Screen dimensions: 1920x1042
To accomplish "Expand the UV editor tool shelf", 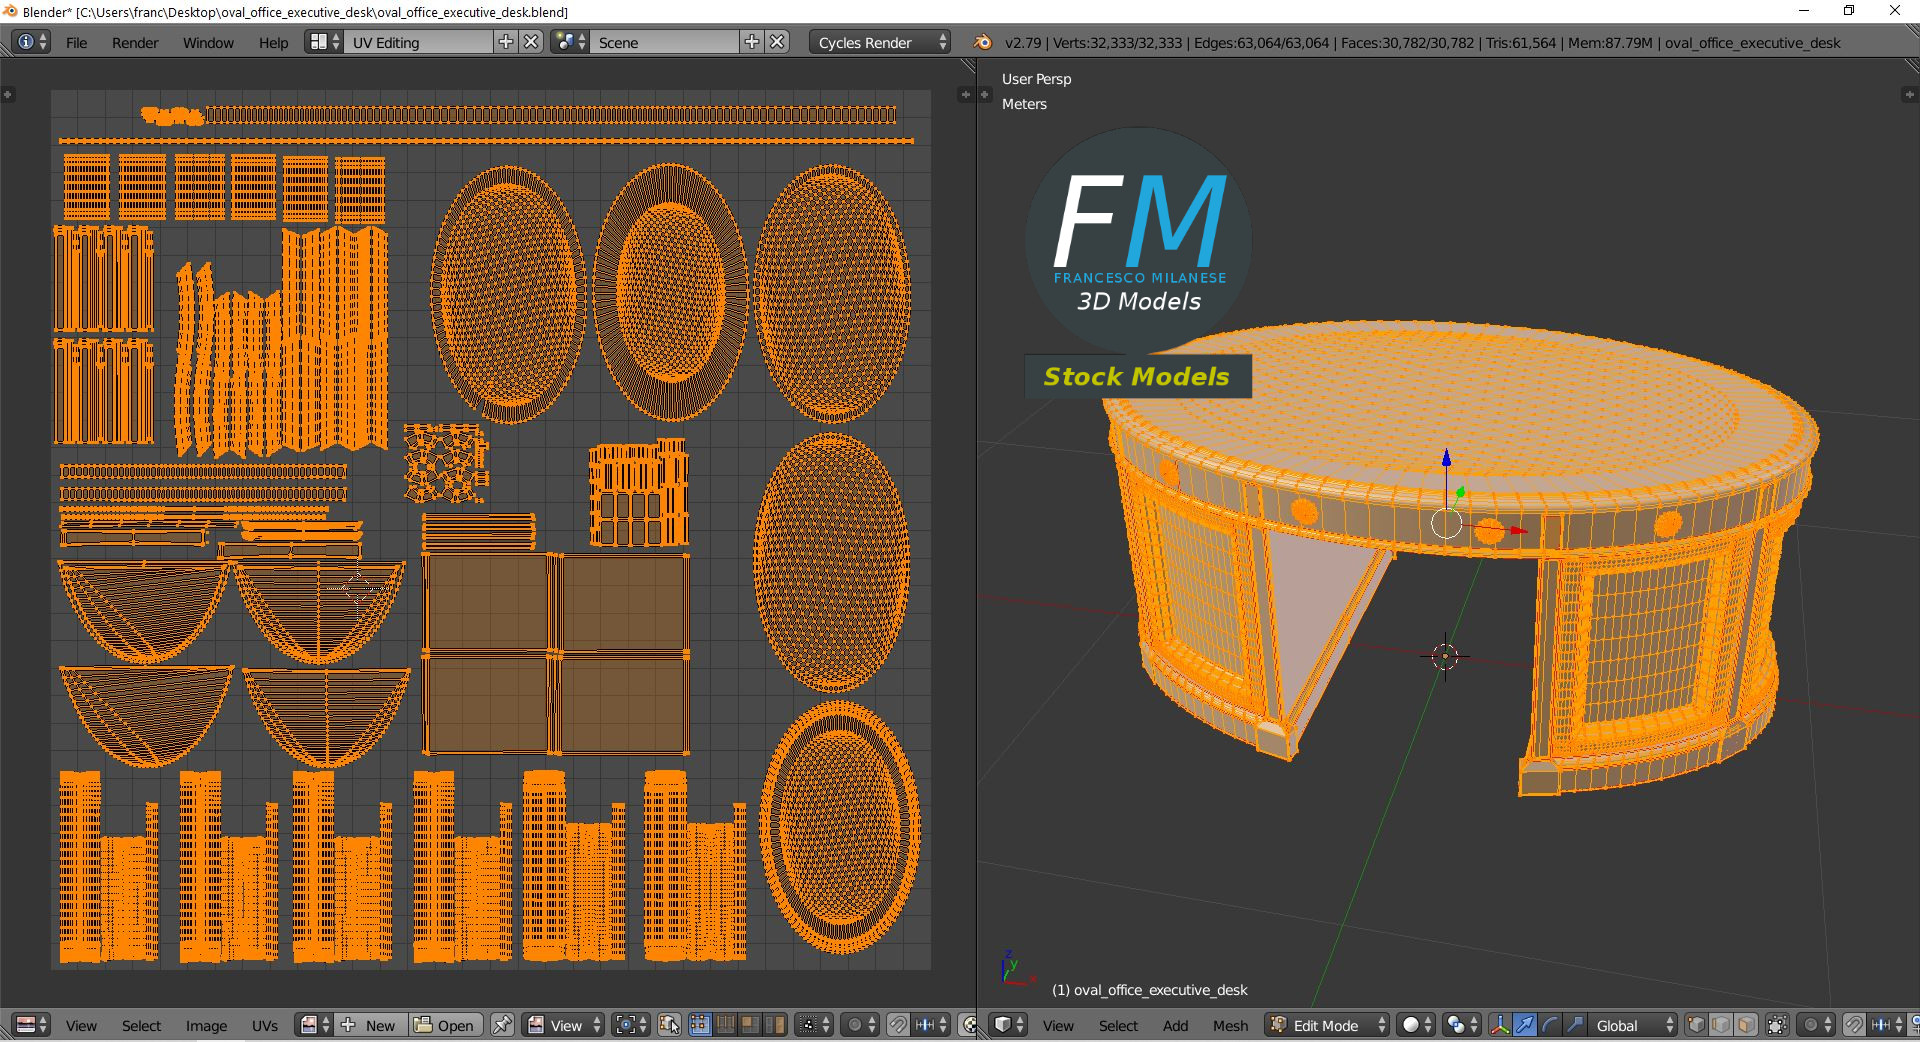I will pos(8,94).
